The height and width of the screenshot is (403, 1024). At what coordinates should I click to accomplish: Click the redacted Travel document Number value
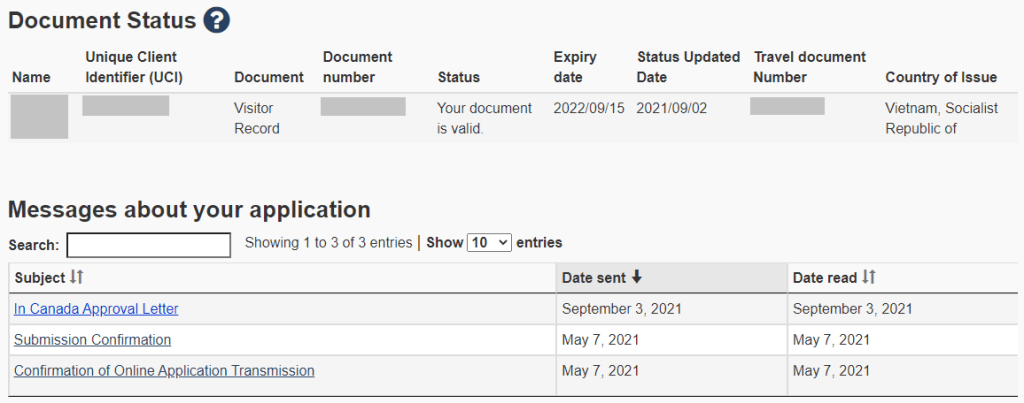[x=787, y=106]
